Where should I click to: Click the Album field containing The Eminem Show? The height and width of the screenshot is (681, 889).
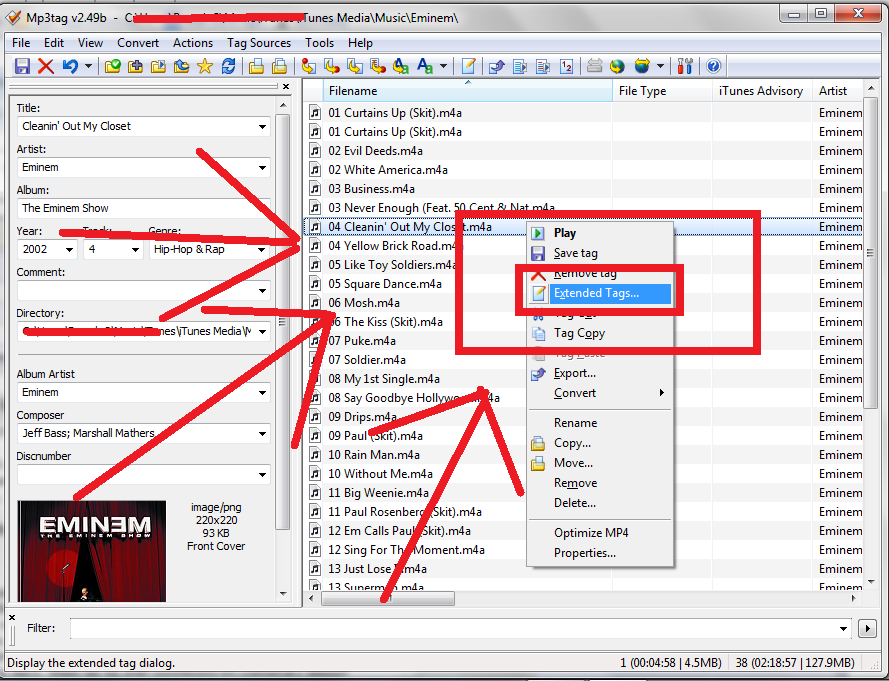pos(143,208)
